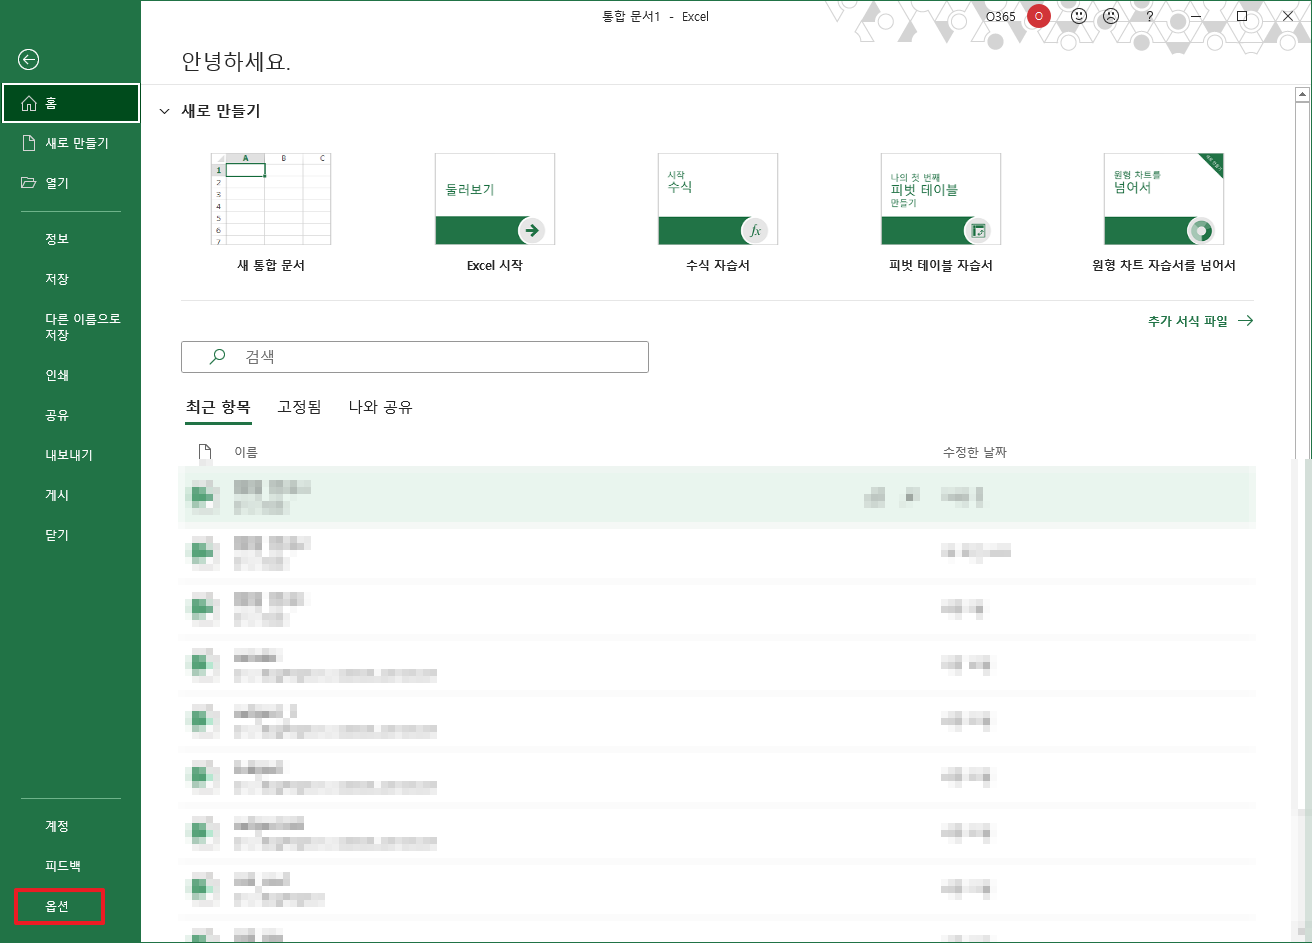Click the folder icon beside 열기

pos(29,183)
